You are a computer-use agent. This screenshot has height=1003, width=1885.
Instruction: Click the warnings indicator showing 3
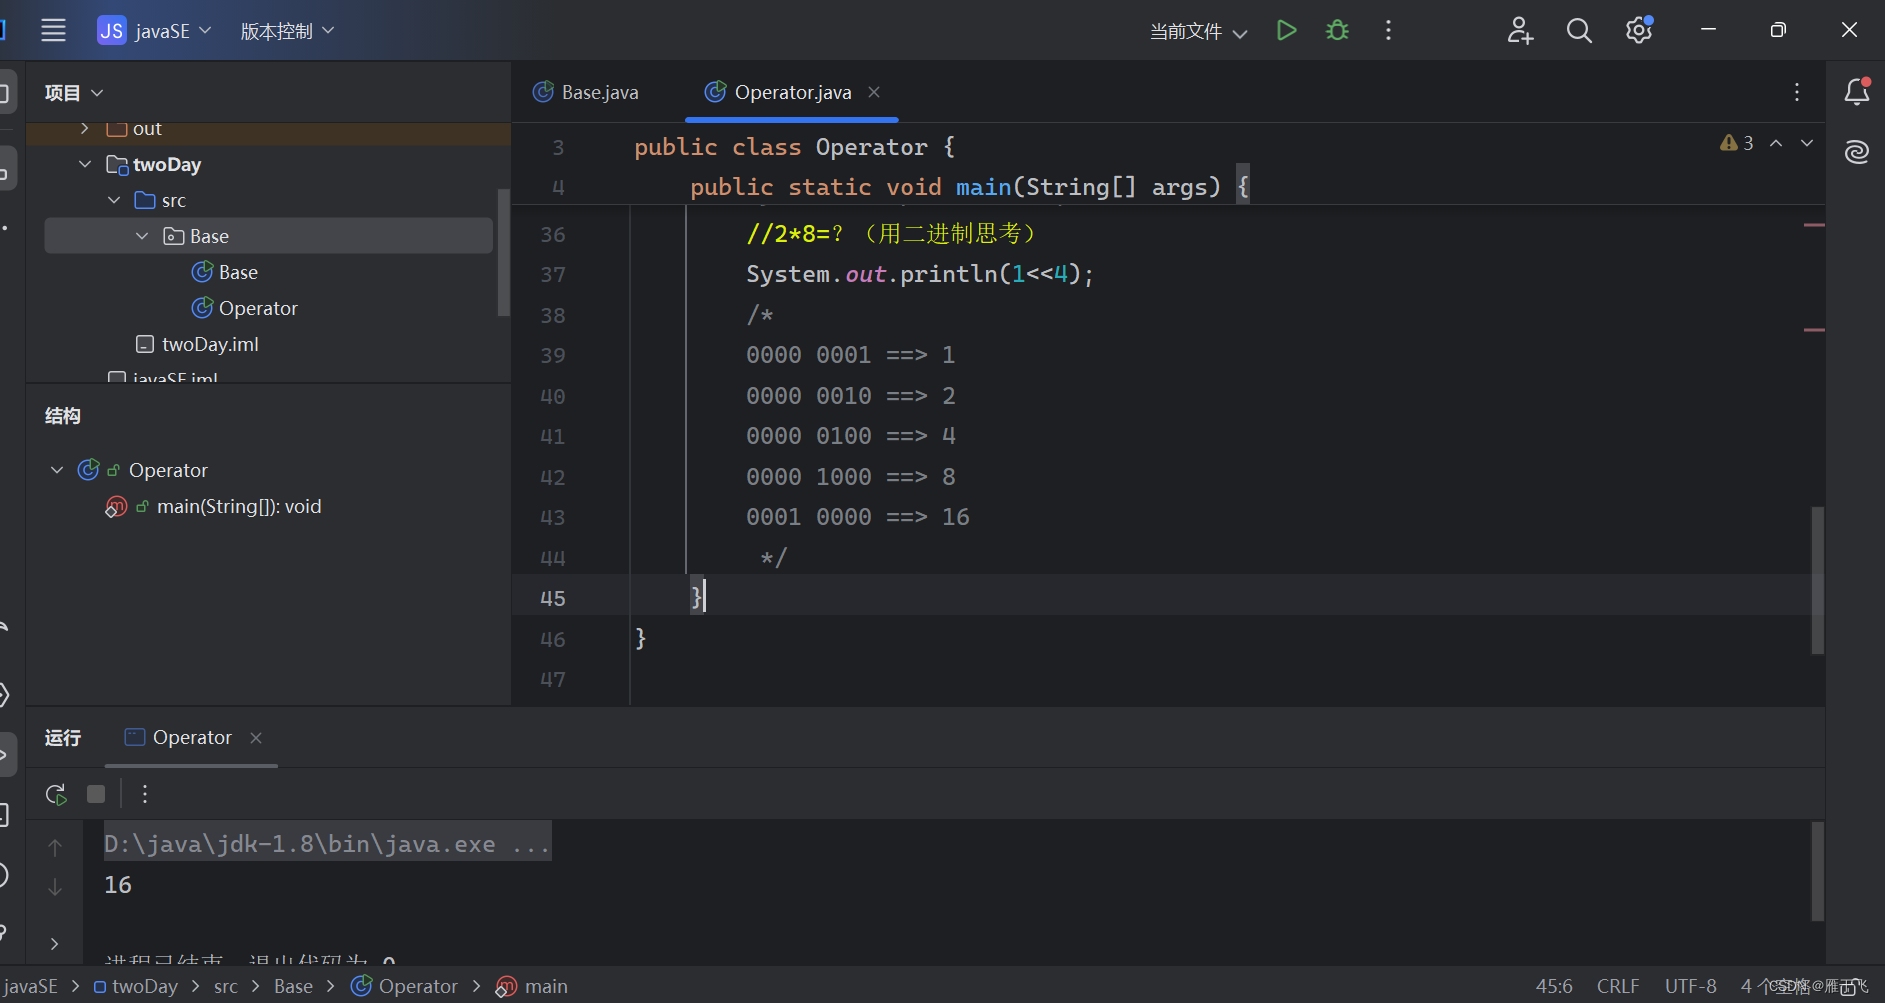(1737, 143)
